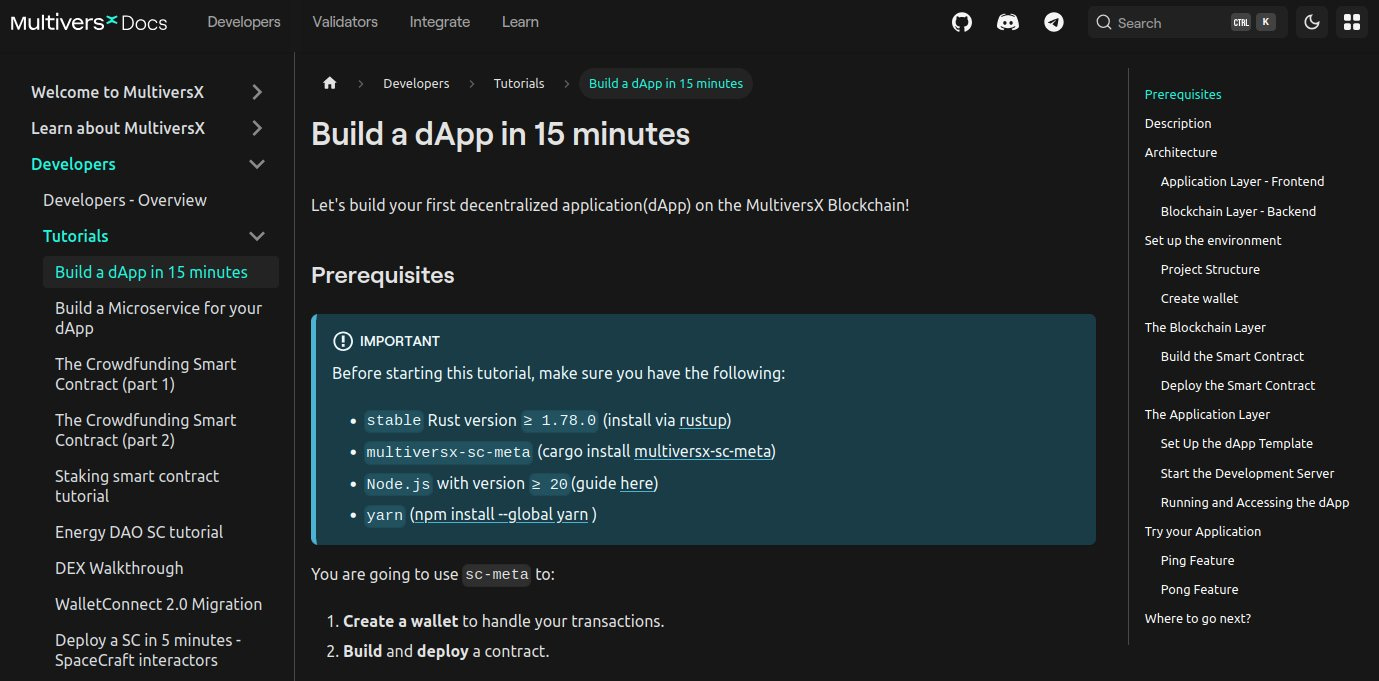Jump to Description in table of contents
Screen dimensions: 1379x681
(1178, 123)
